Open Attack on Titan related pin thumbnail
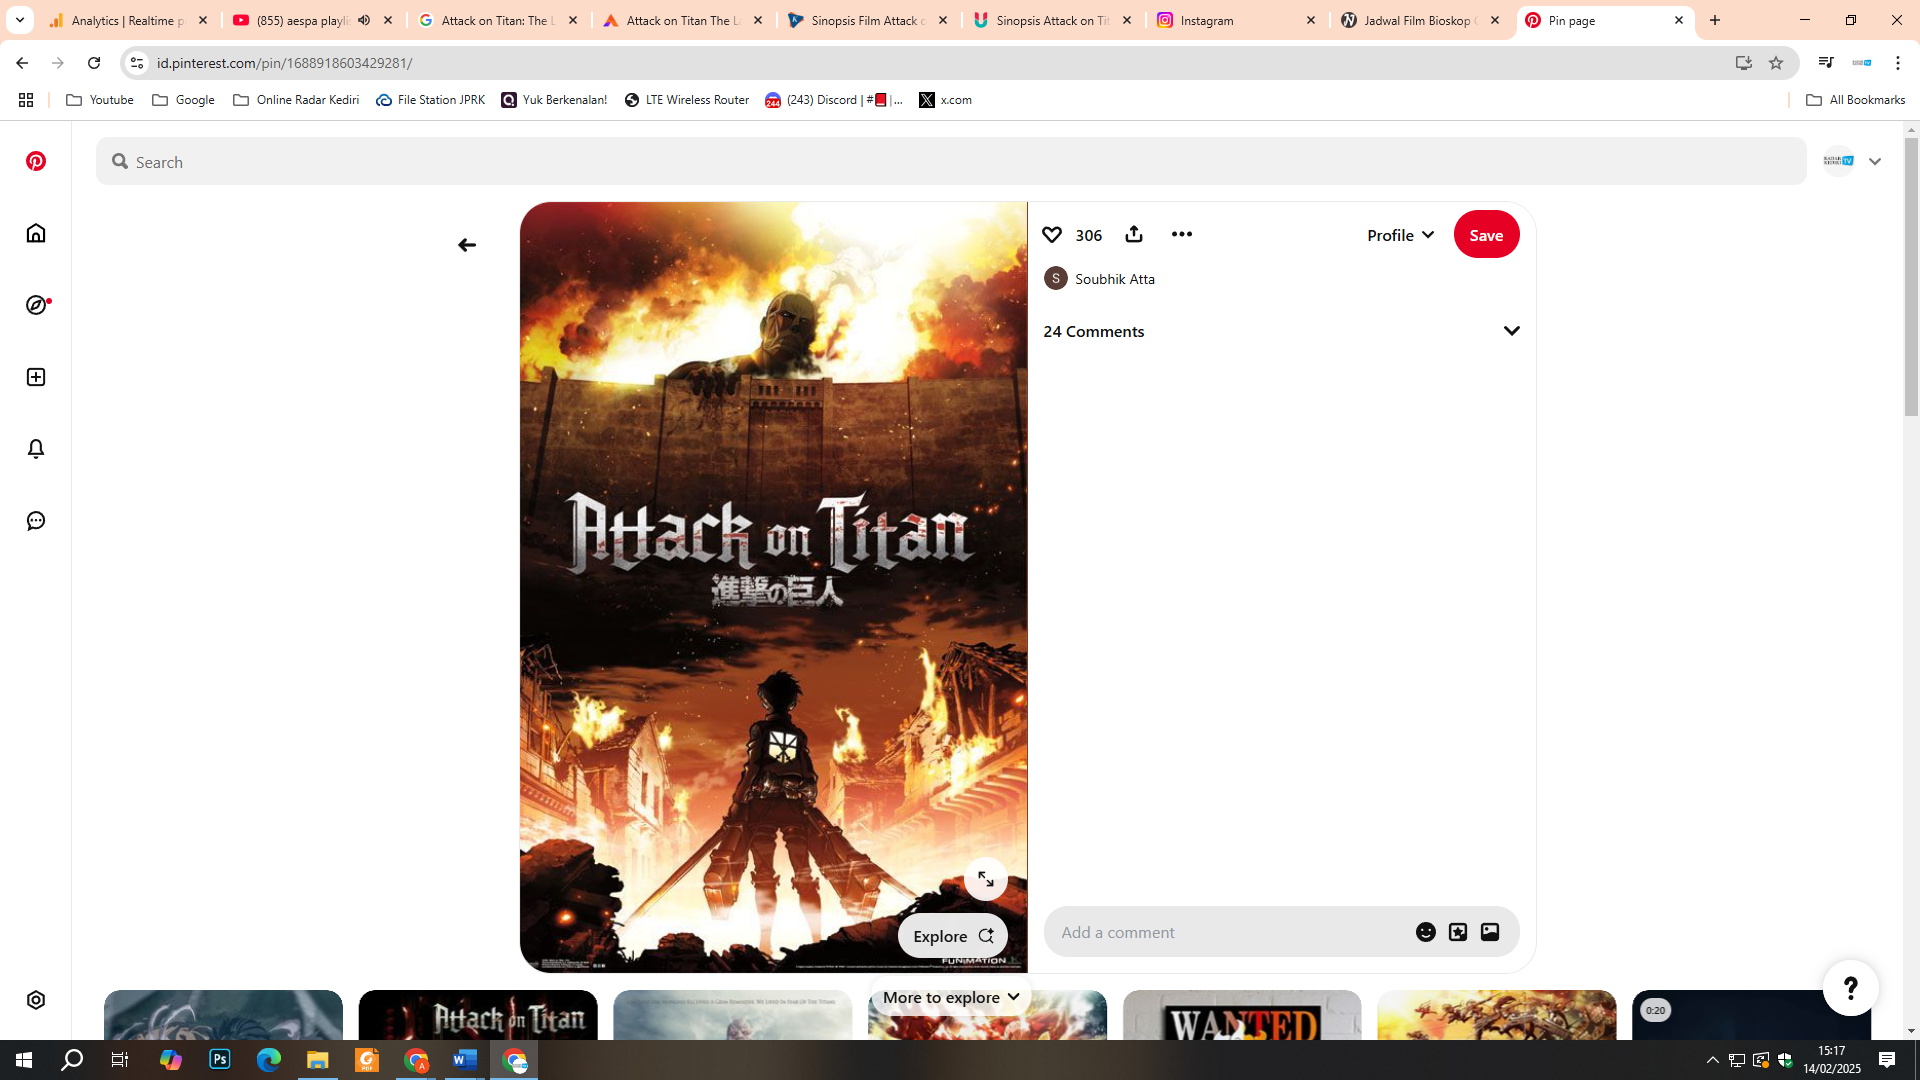Image resolution: width=1920 pixels, height=1080 pixels. tap(478, 1015)
